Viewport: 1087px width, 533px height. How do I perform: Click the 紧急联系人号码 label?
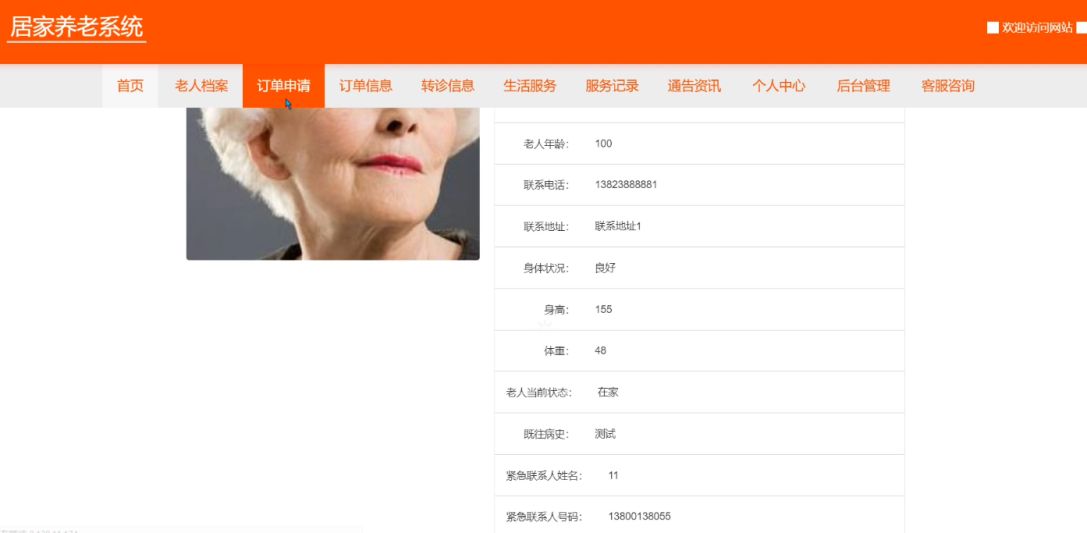pyautogui.click(x=544, y=516)
